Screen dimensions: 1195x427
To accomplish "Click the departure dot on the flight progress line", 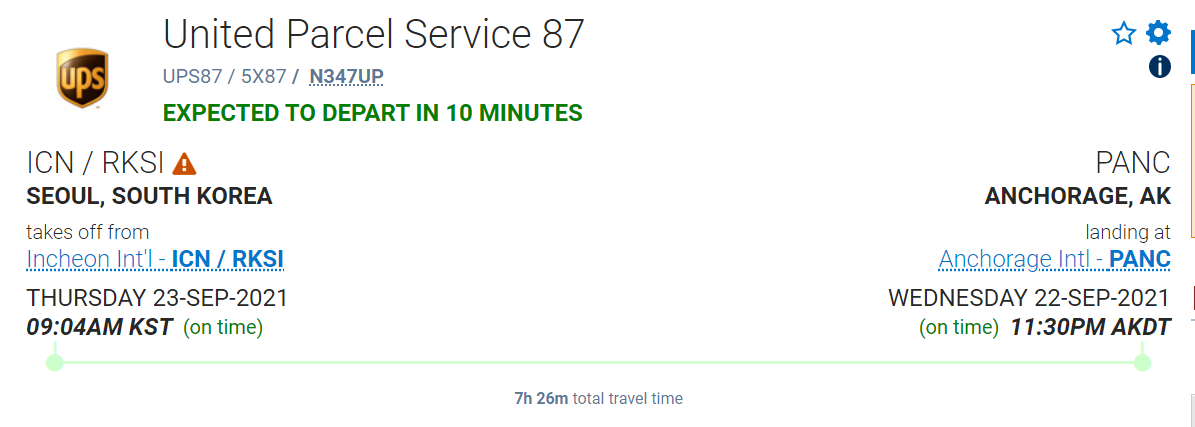I will pyautogui.click(x=55, y=362).
